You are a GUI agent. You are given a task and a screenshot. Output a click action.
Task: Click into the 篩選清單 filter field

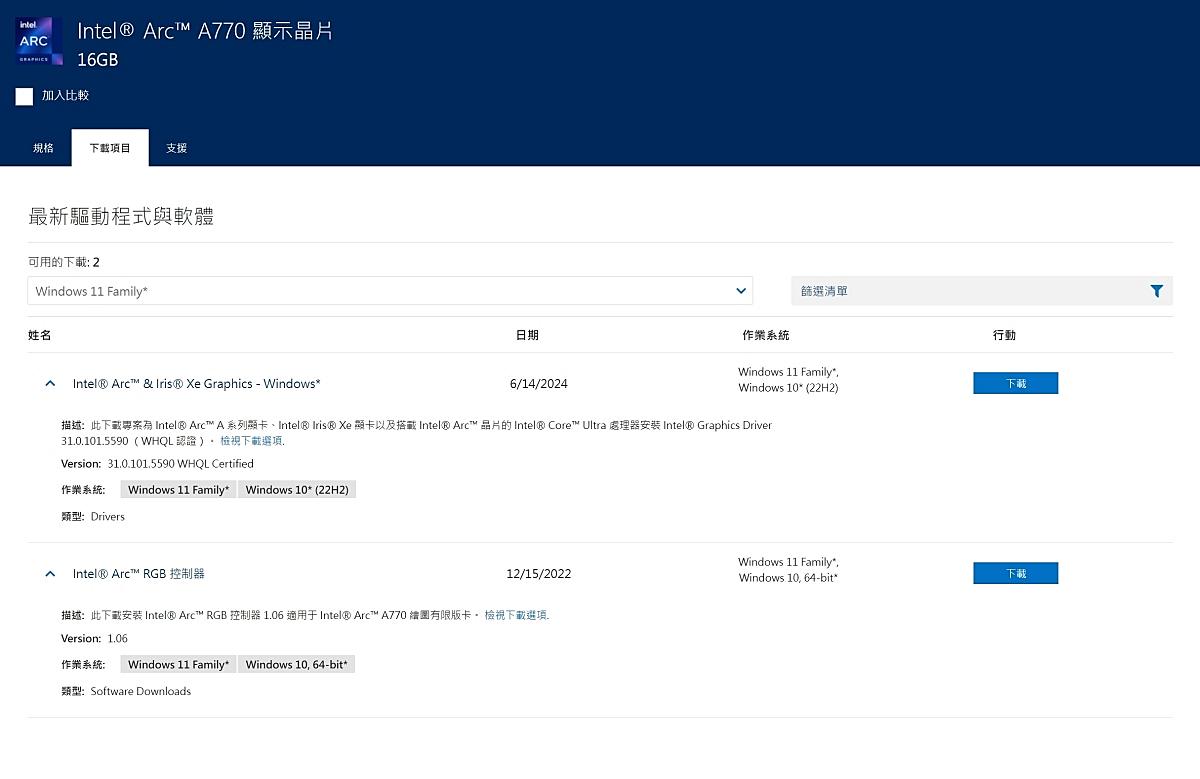point(965,291)
